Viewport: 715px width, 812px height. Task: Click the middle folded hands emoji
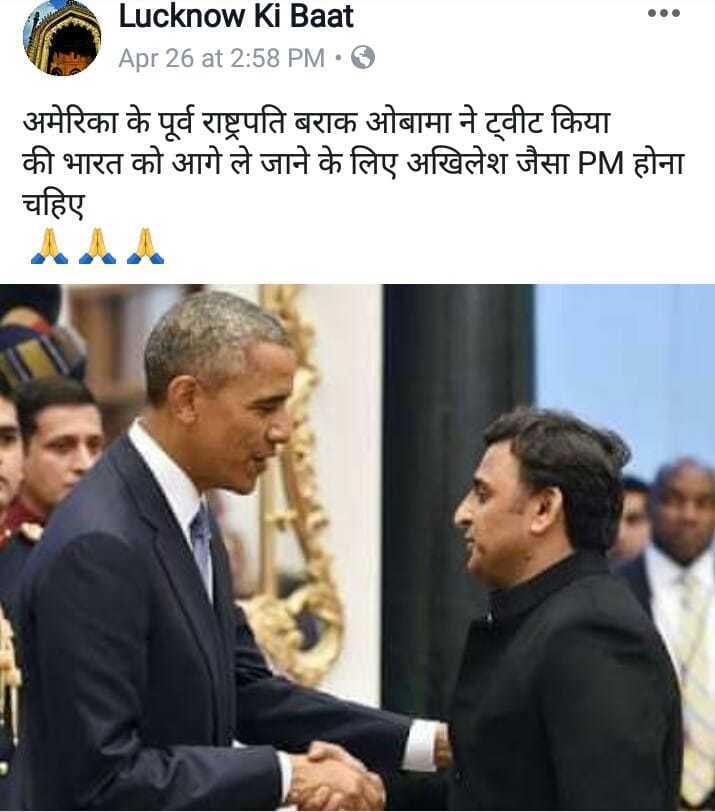tap(97, 246)
